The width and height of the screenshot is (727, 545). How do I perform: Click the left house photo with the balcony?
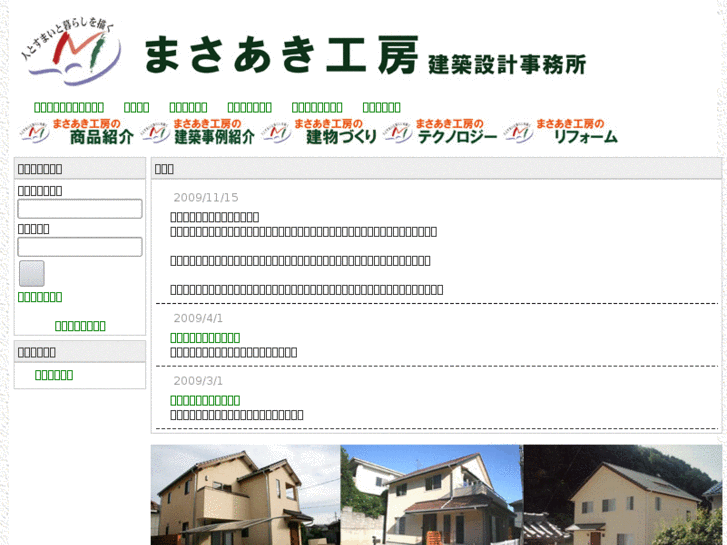[x=245, y=495]
